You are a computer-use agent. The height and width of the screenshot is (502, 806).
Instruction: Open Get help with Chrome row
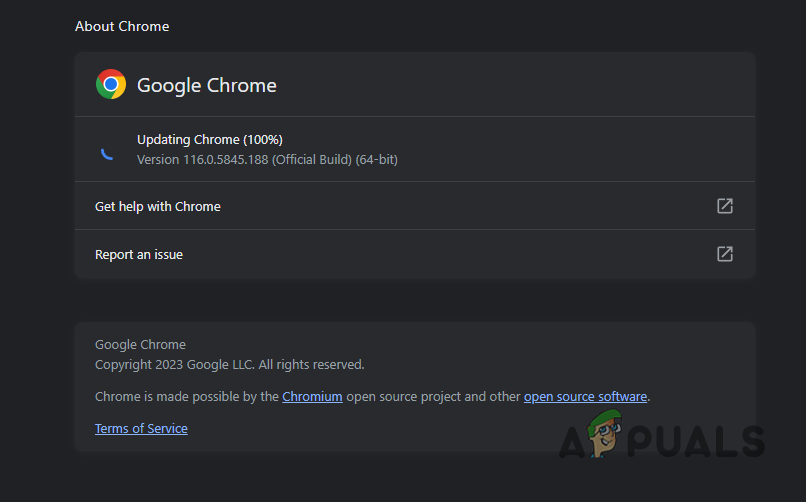(x=415, y=206)
